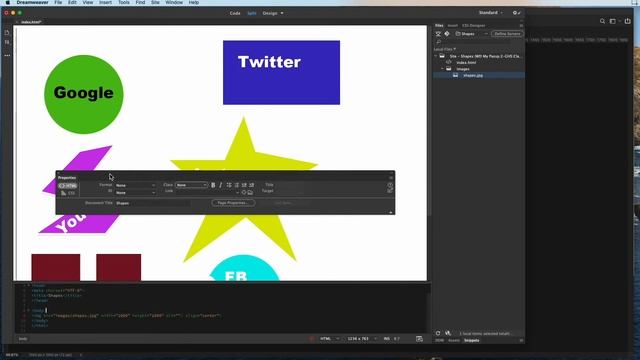Select shapes.jpg in the Files panel
This screenshot has width=640, height=360.
coord(473,76)
